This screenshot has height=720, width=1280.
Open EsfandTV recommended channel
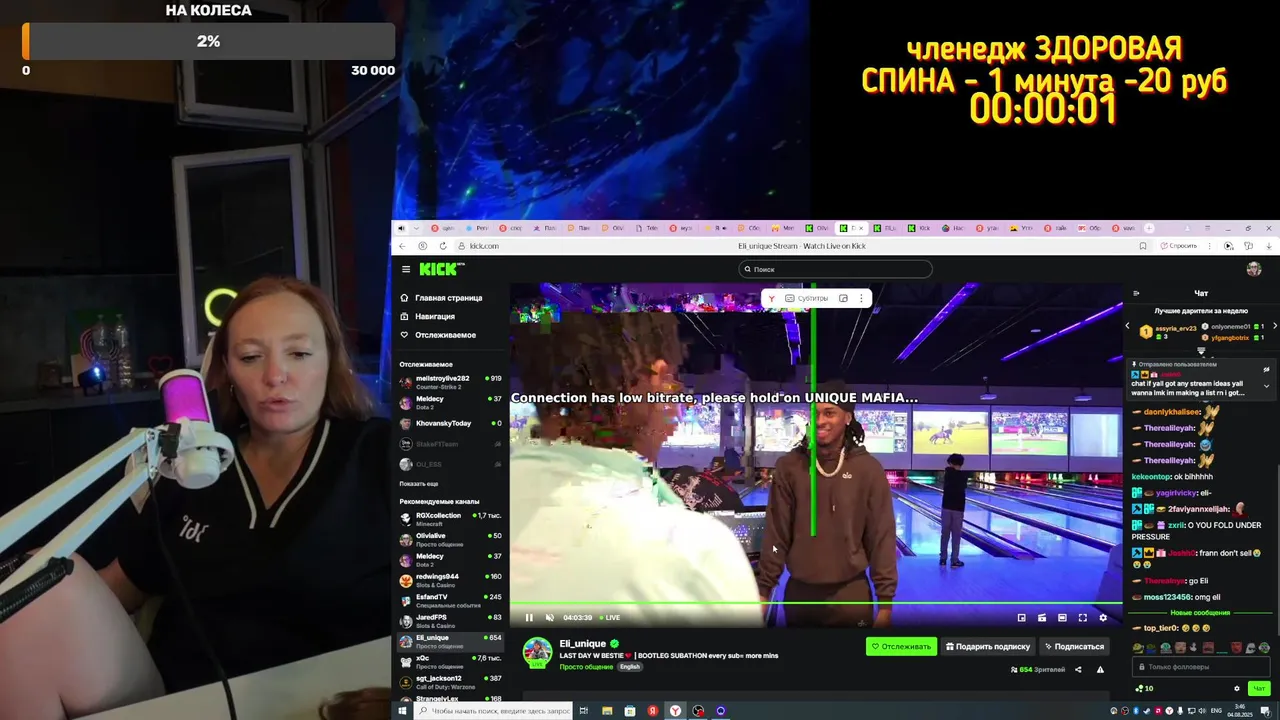point(450,600)
